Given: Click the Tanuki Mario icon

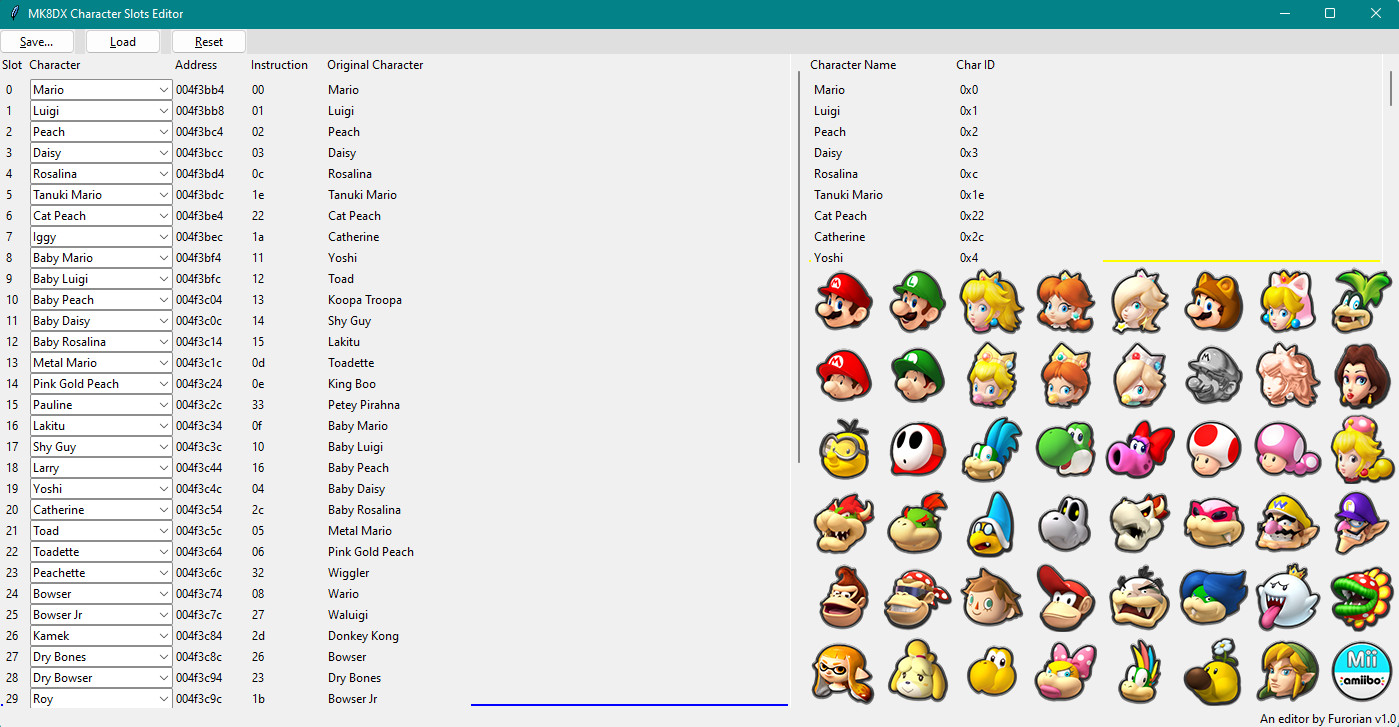Looking at the screenshot, I should coord(1213,300).
